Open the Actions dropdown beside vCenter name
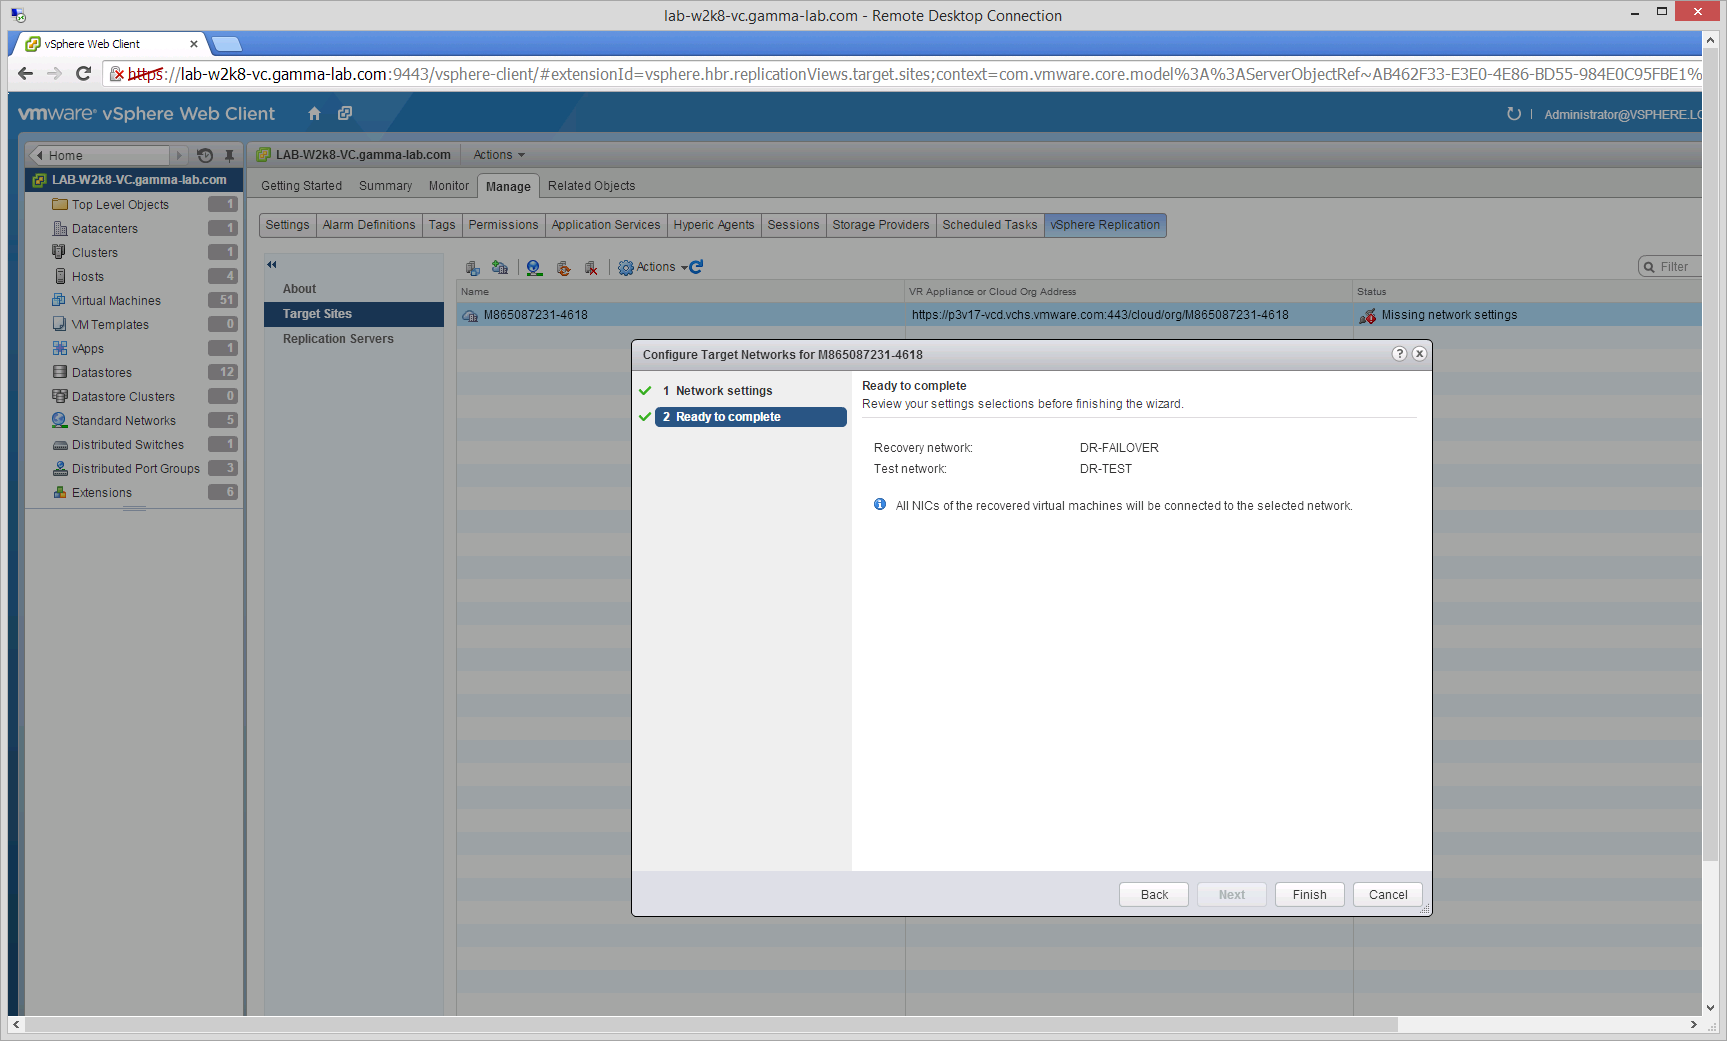This screenshot has height=1041, width=1727. (498, 155)
